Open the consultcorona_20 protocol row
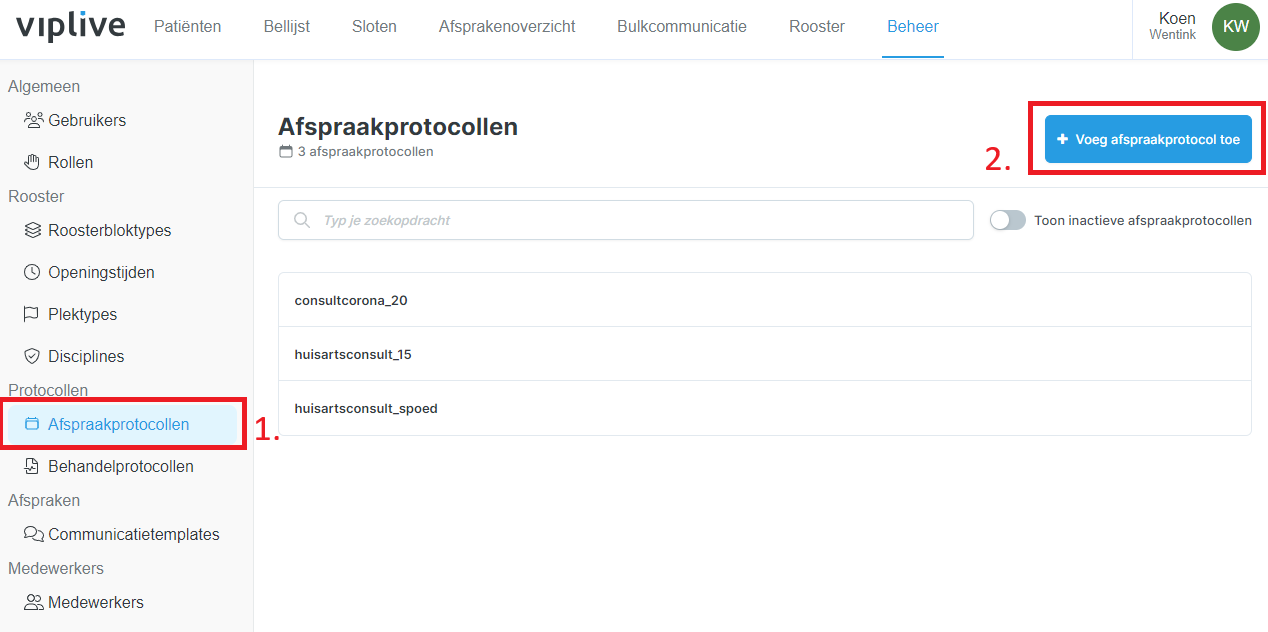 pyautogui.click(x=764, y=300)
